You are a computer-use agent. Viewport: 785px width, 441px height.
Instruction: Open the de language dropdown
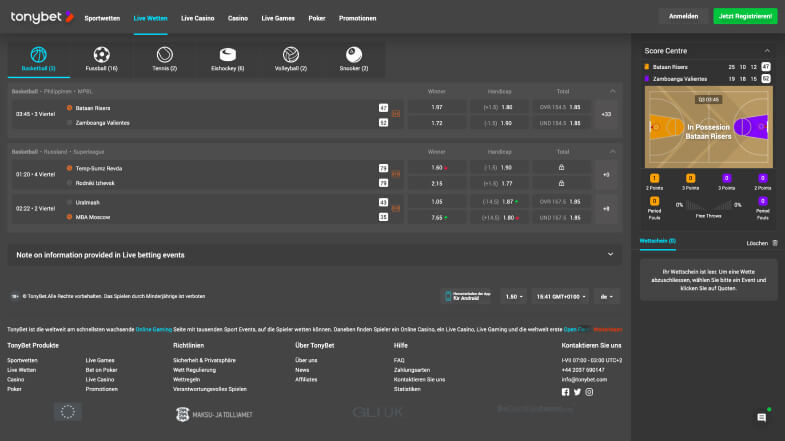[606, 296]
